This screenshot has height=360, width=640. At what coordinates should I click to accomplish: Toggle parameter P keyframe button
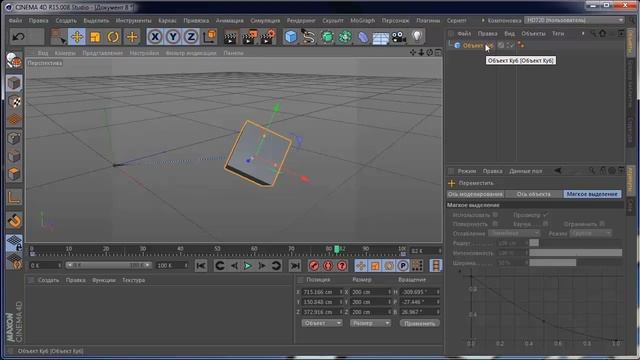coord(403,266)
